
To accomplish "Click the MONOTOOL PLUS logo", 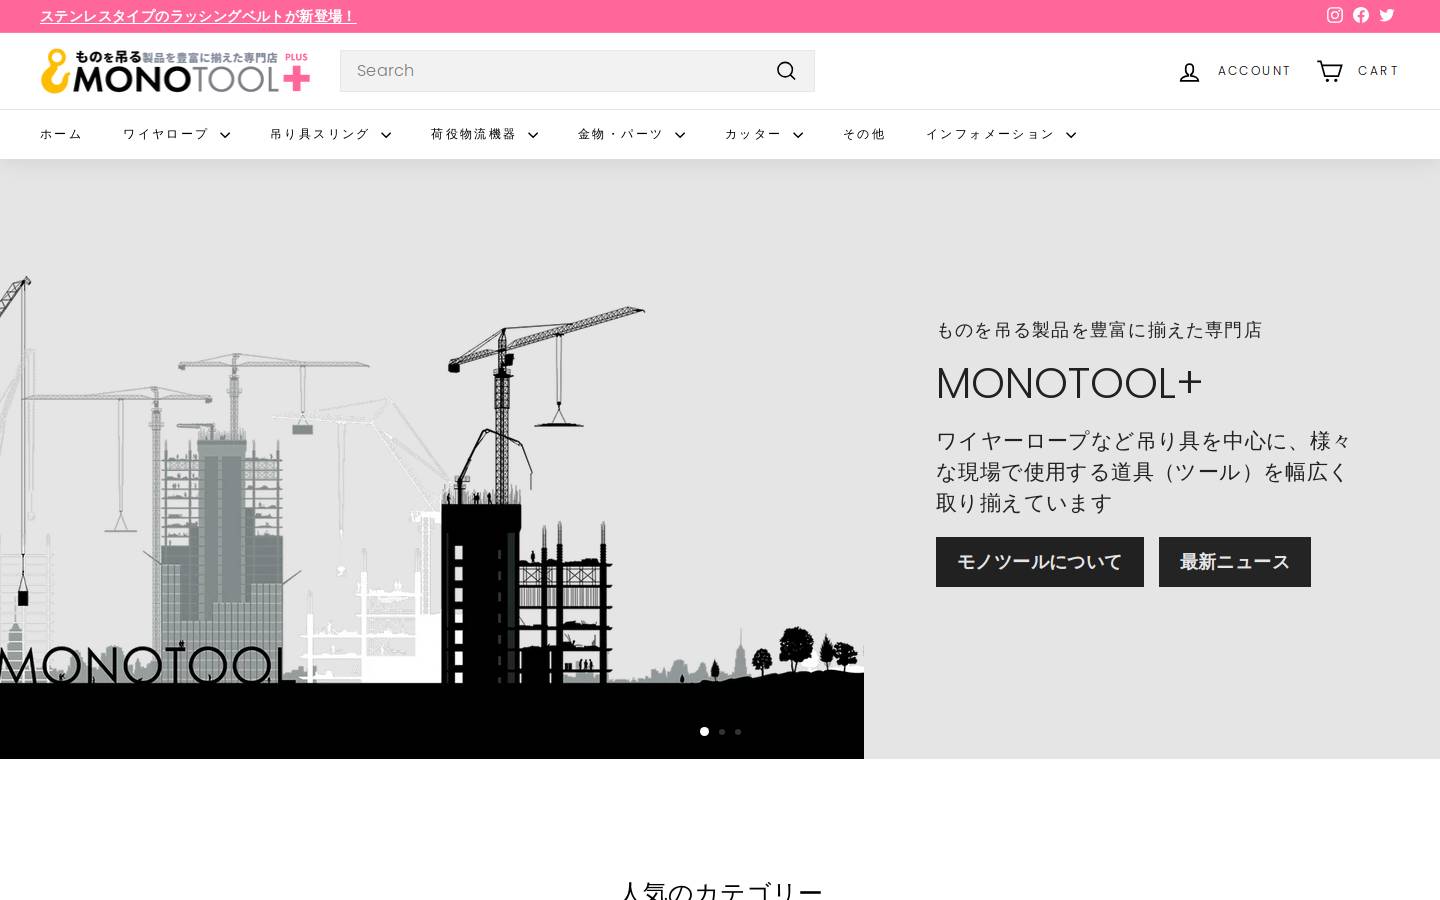I will tap(176, 71).
